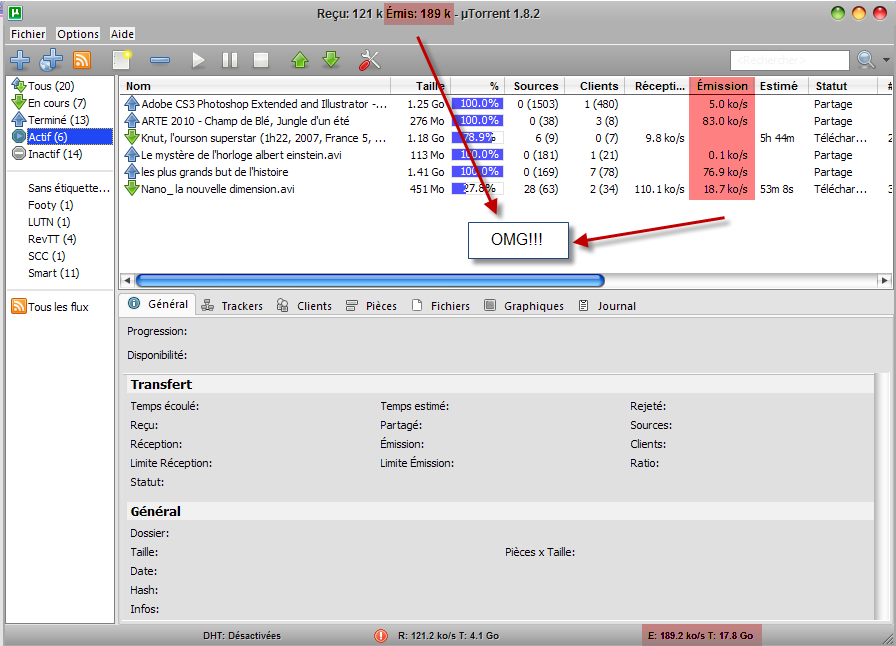Start the torrent with the Play icon
896x646 pixels.
198,60
